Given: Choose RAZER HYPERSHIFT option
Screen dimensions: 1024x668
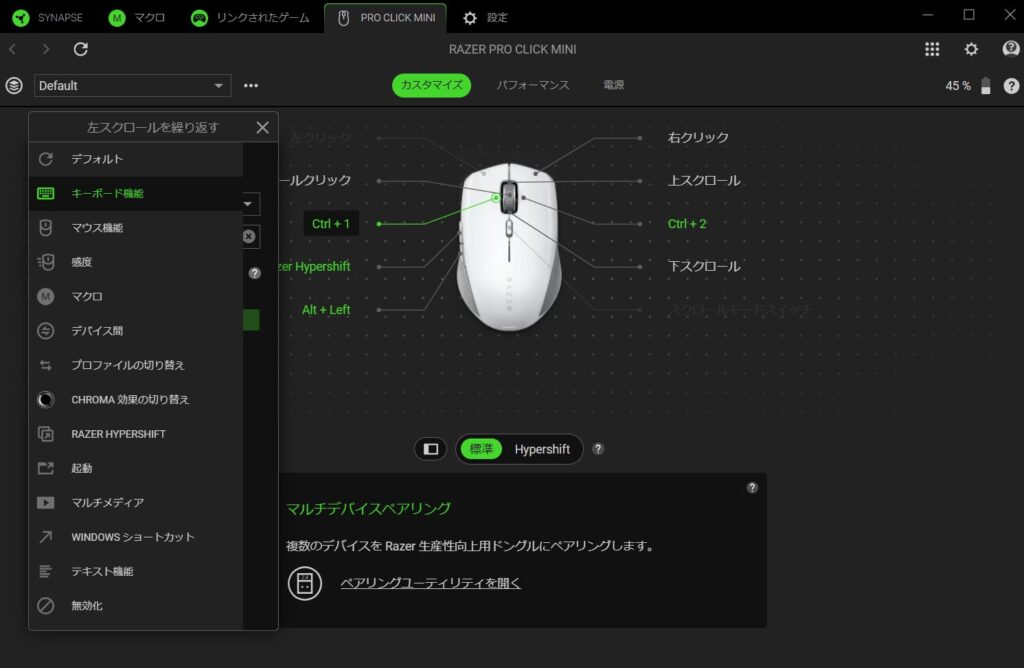Looking at the screenshot, I should coord(136,434).
